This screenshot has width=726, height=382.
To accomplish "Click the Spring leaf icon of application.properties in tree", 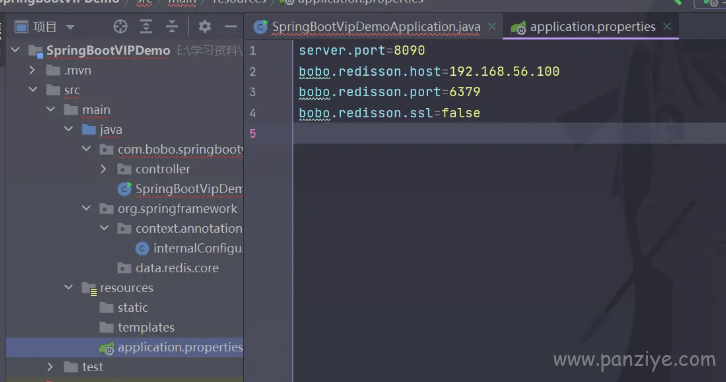I will (x=106, y=348).
